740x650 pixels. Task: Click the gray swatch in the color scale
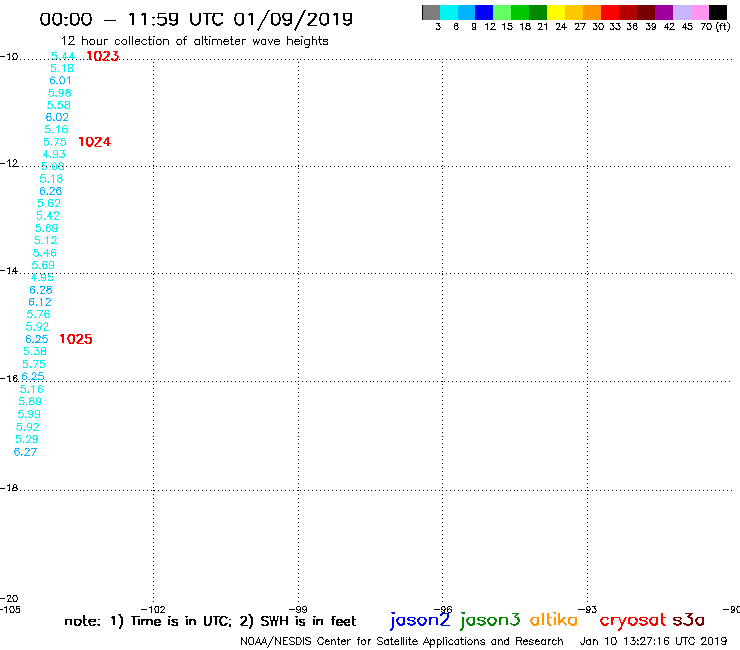point(431,12)
